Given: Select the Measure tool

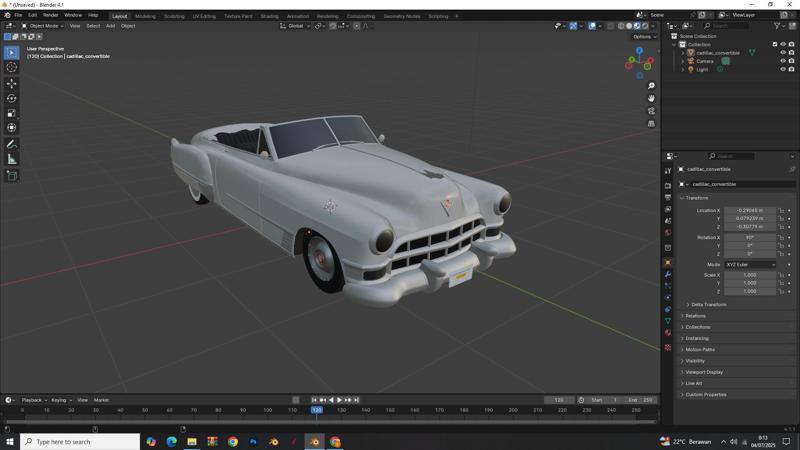Looking at the screenshot, I should pyautogui.click(x=12, y=159).
